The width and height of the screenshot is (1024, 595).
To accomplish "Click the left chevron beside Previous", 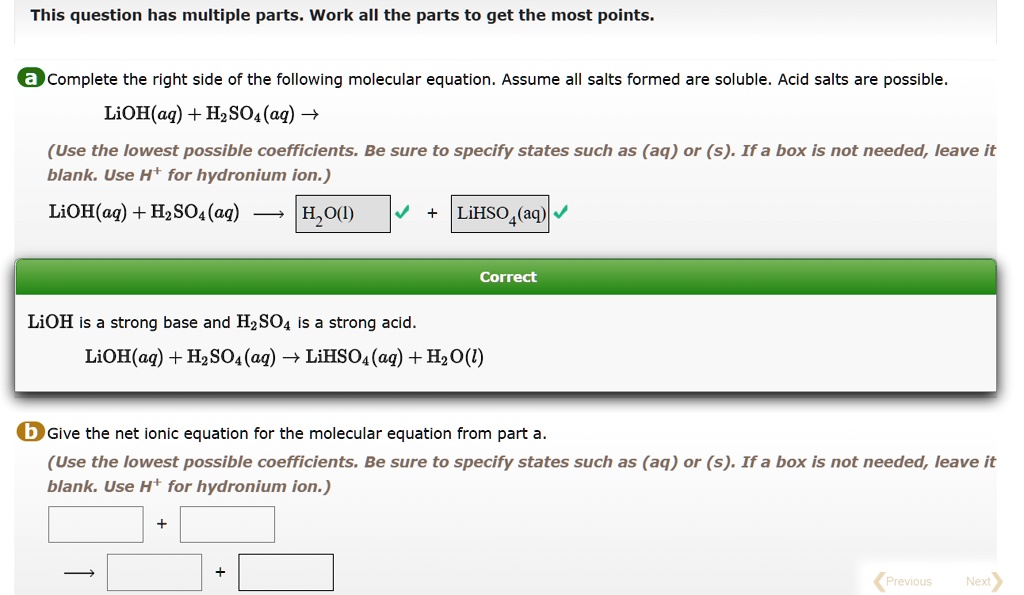I will point(879,581).
